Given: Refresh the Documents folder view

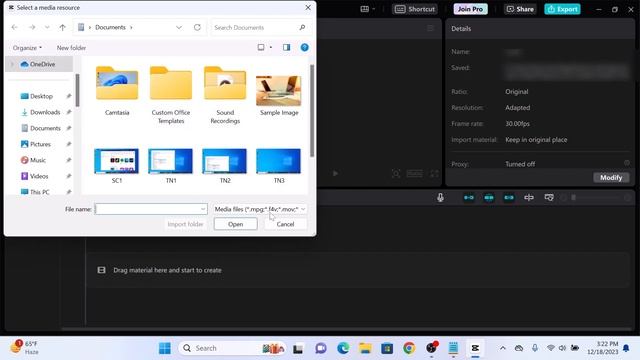Looking at the screenshot, I should point(197,27).
